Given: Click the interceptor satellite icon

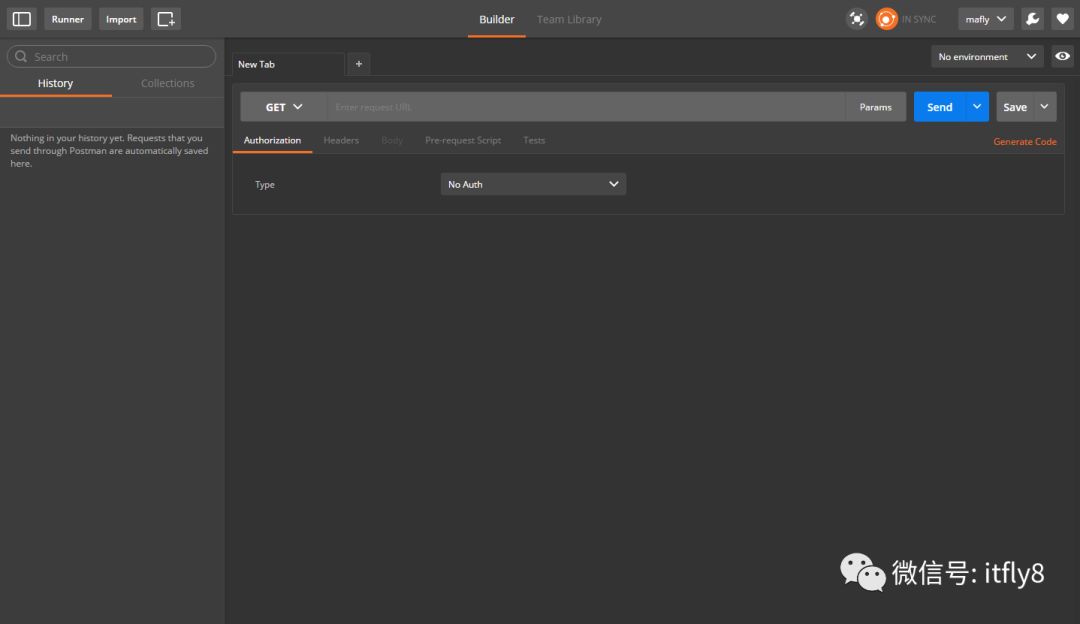Looking at the screenshot, I should pos(856,19).
